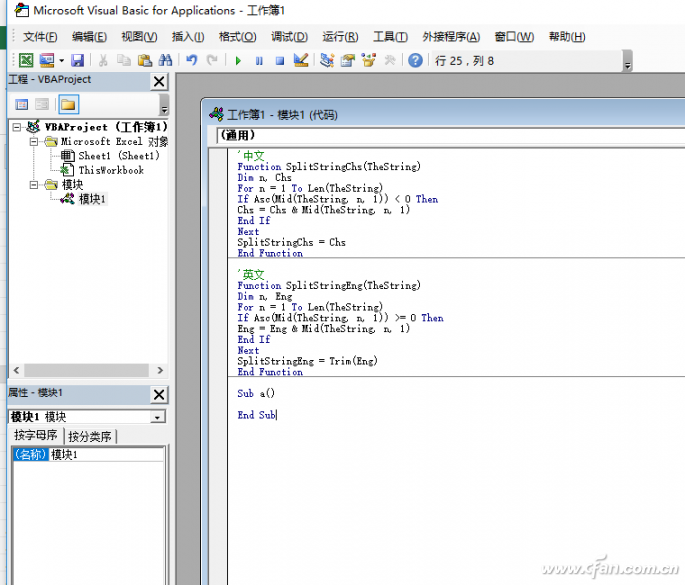This screenshot has height=585, width=685.
Task: Open Find with the binoculars icon
Action: [165, 60]
